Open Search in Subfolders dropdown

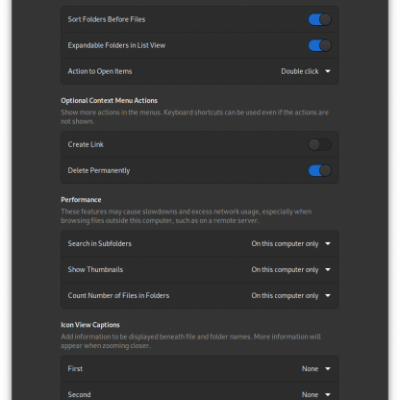coord(291,244)
